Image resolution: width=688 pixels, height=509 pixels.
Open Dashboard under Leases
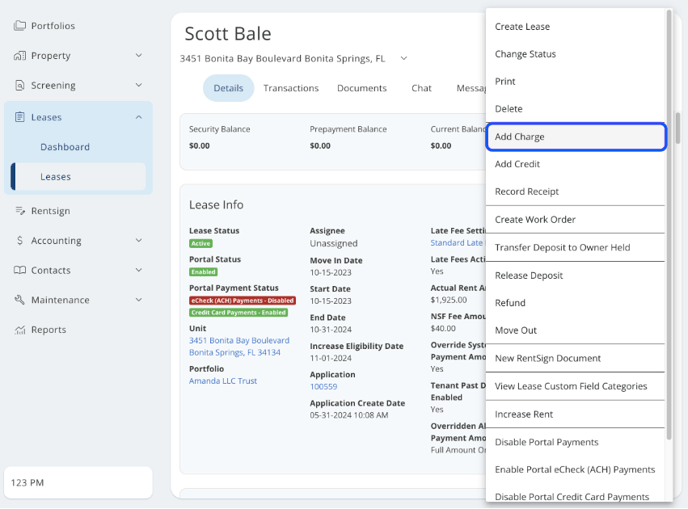[x=65, y=147]
